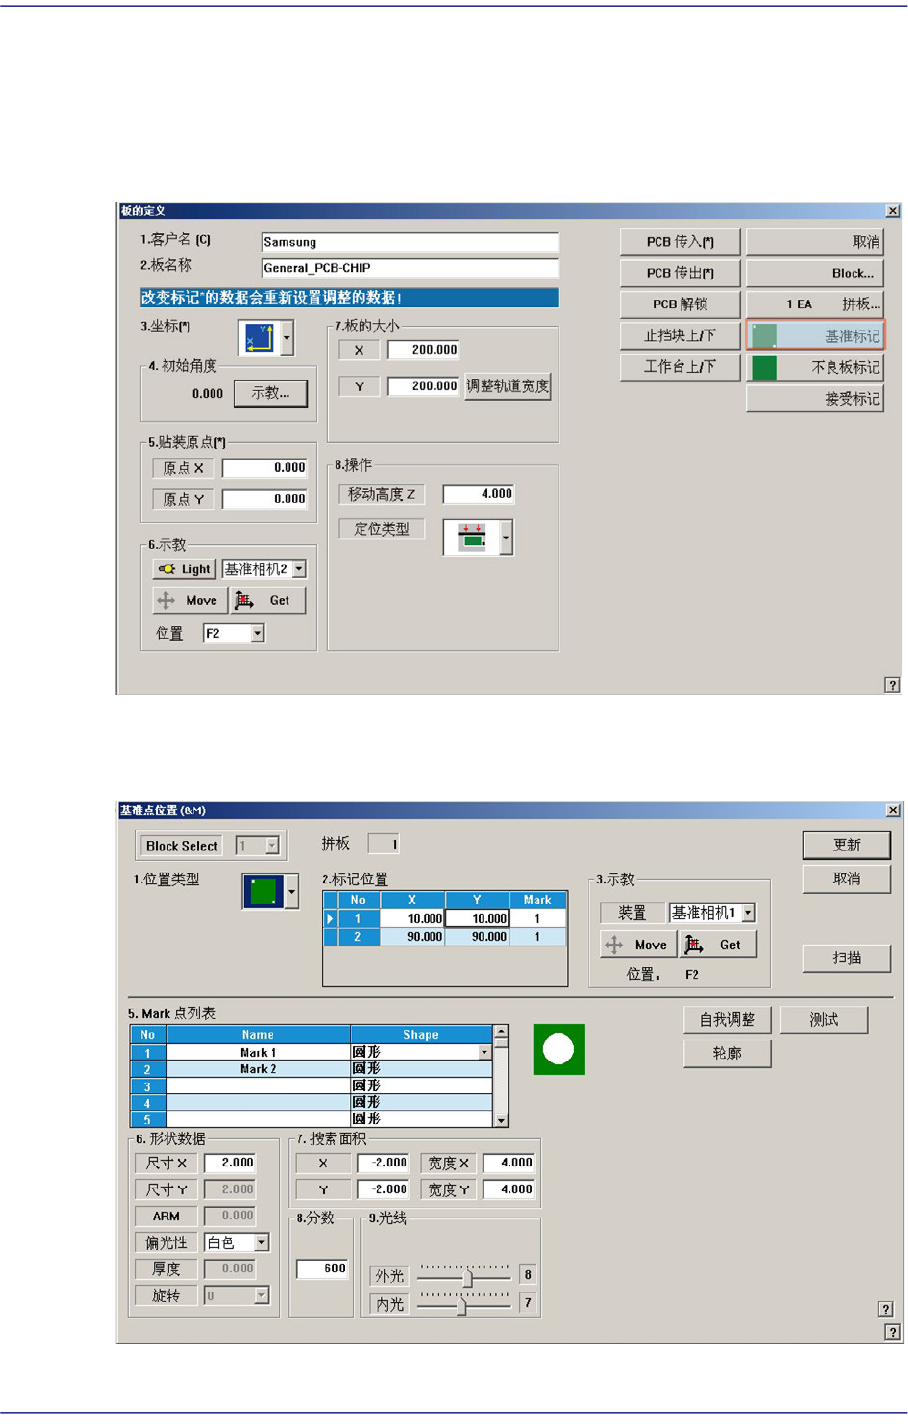
Task: Click the 自我调整 button
Action: coord(728,1019)
